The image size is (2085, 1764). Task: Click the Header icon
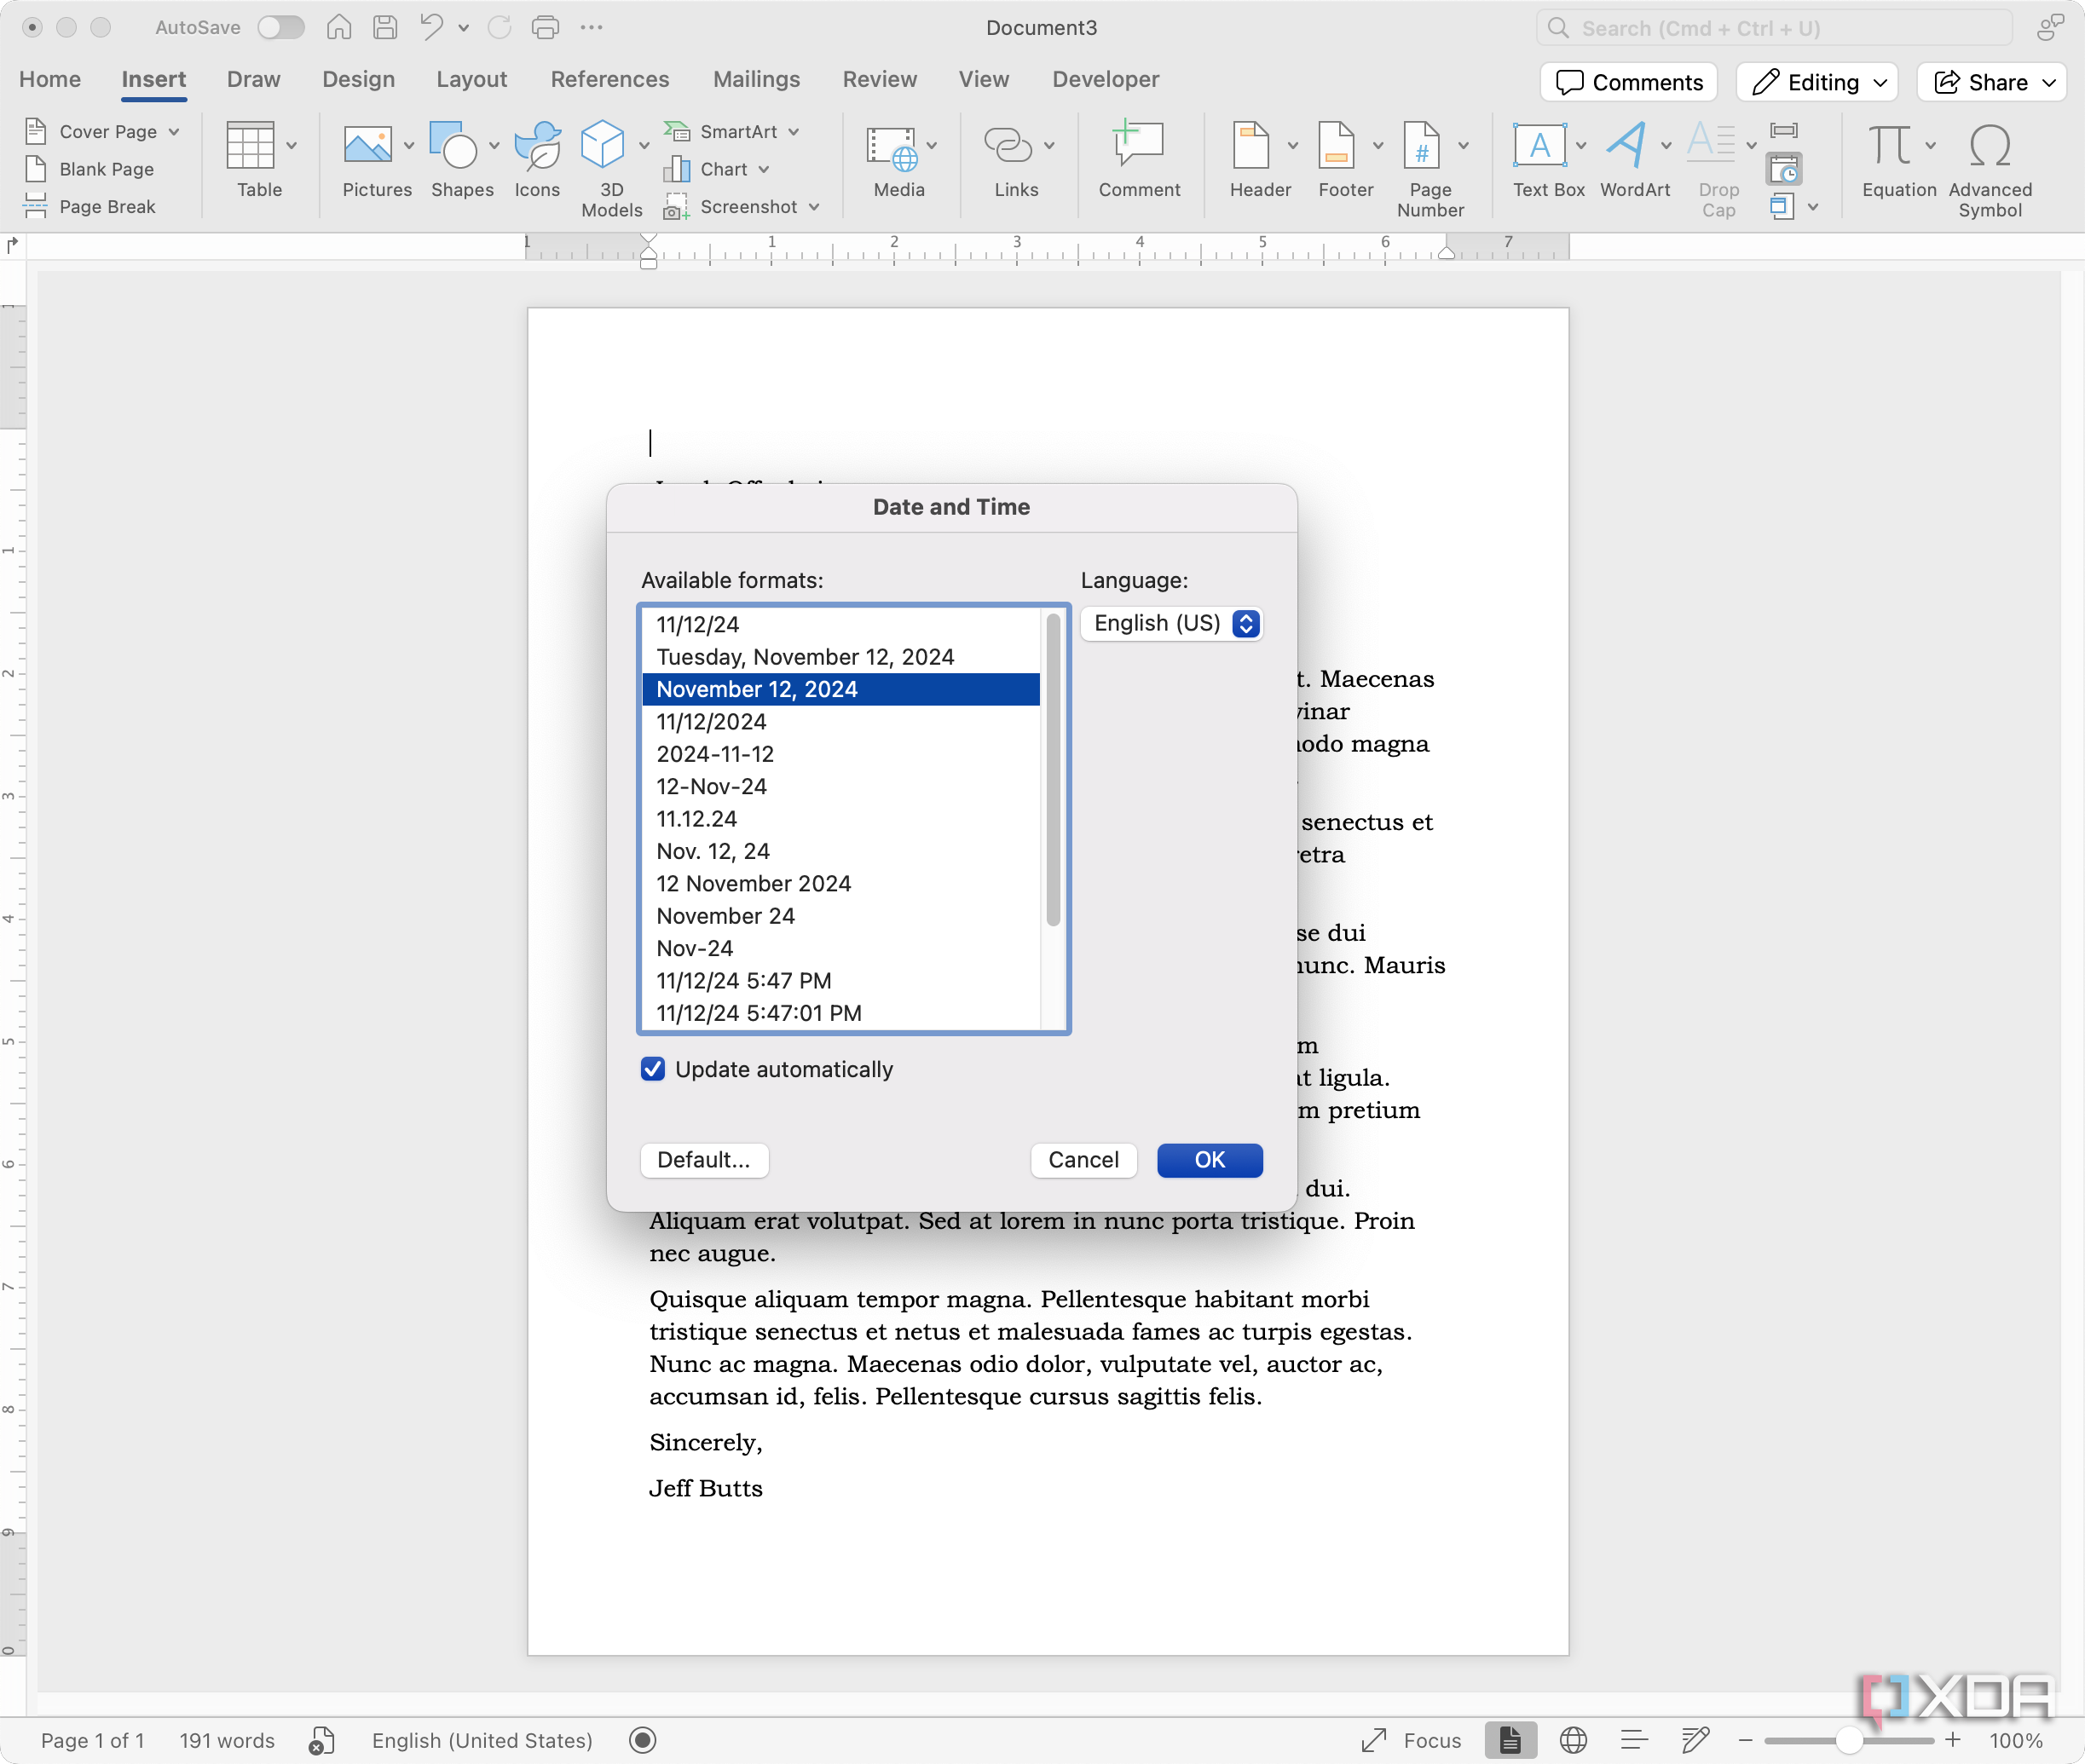(x=1250, y=146)
